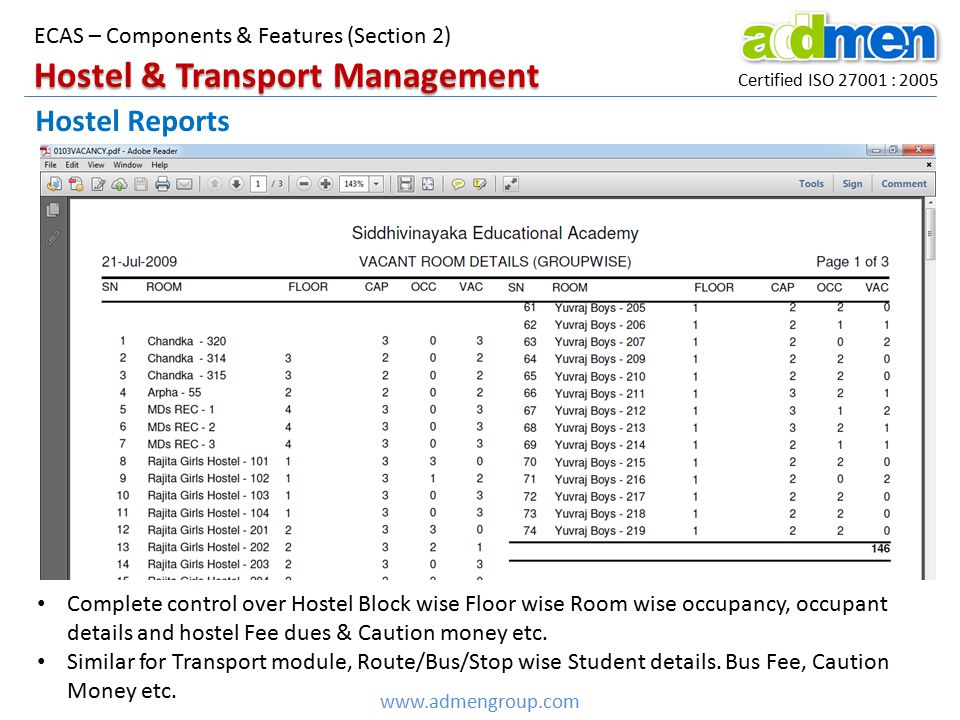This screenshot has height=720, width=960.
Task: Click 'Certified ISO 27001 : 2005' text
Action: coord(838,80)
